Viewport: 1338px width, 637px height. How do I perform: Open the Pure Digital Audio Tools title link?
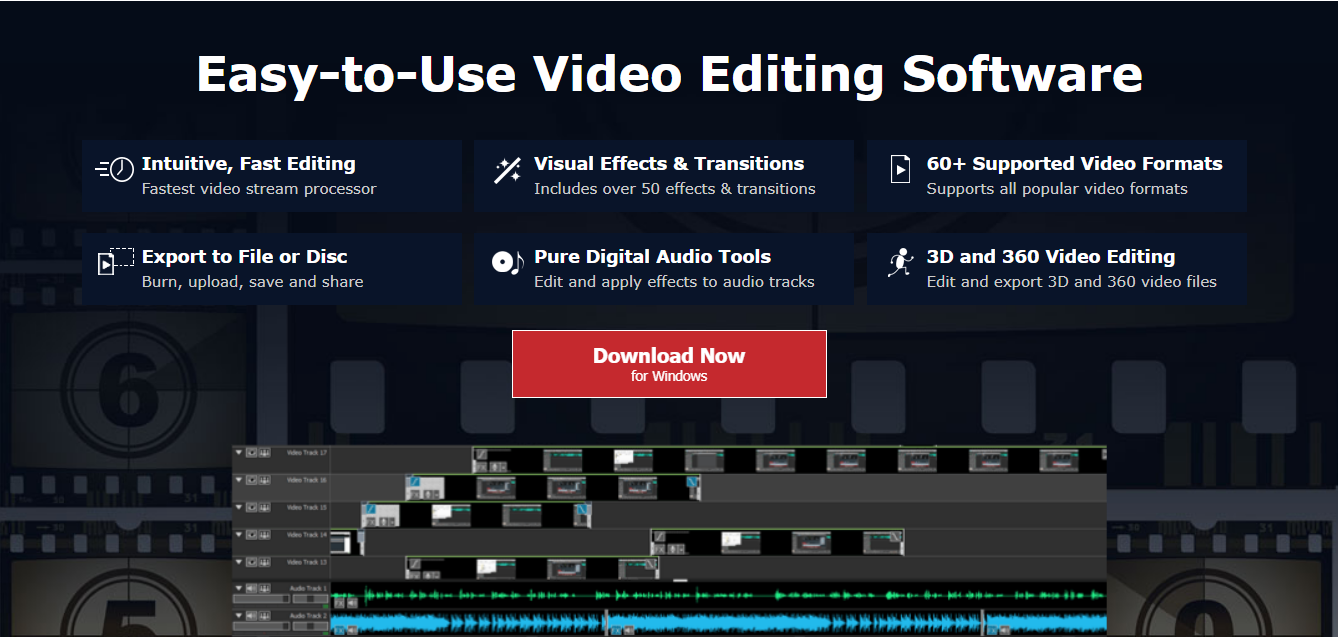(653, 256)
